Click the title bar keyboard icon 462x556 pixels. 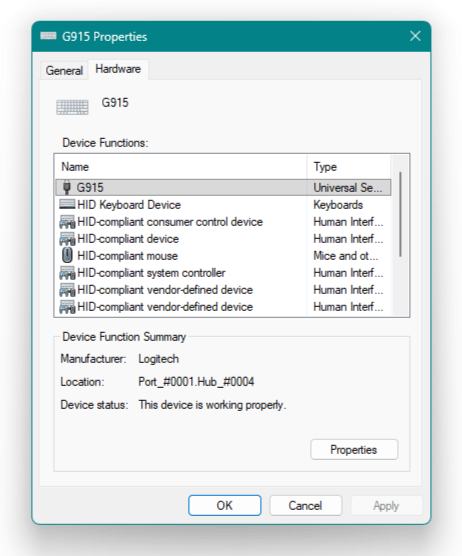coord(48,36)
